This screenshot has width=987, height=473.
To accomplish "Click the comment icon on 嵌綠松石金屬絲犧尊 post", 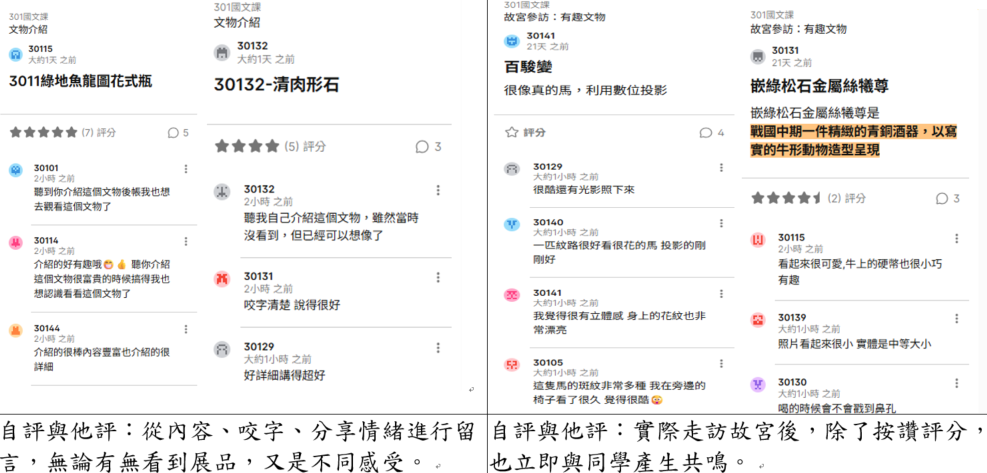I will (x=940, y=198).
